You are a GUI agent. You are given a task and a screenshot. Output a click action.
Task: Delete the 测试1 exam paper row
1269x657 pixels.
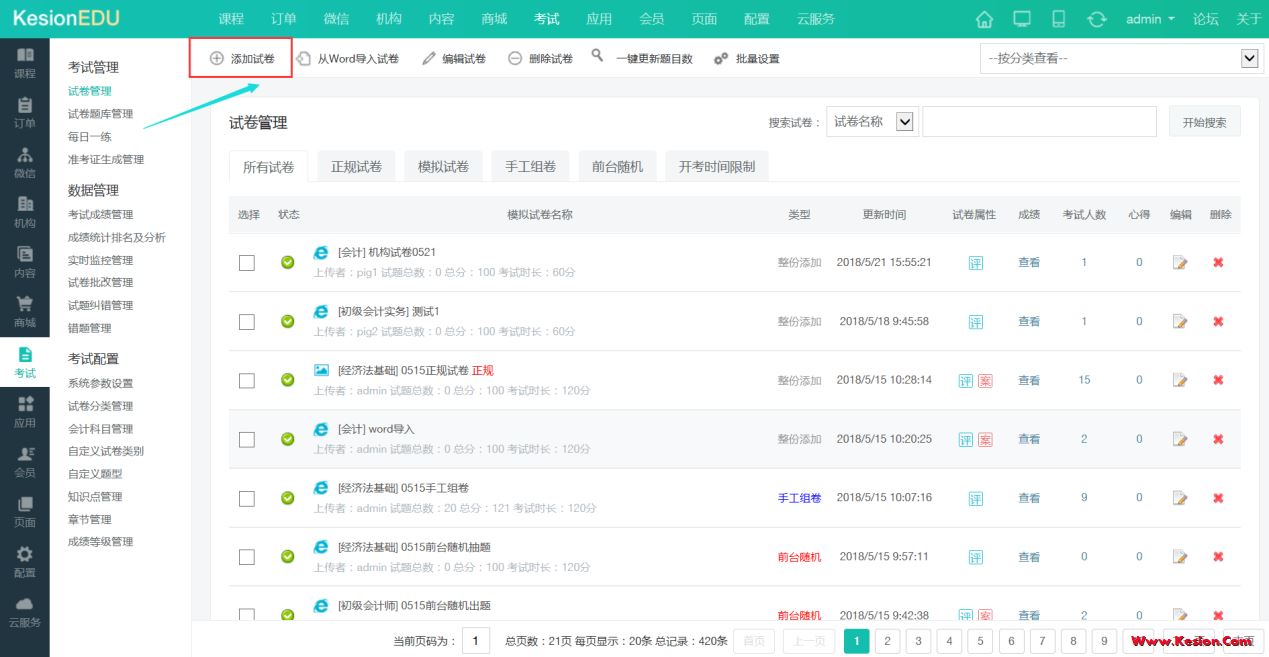(x=1218, y=322)
